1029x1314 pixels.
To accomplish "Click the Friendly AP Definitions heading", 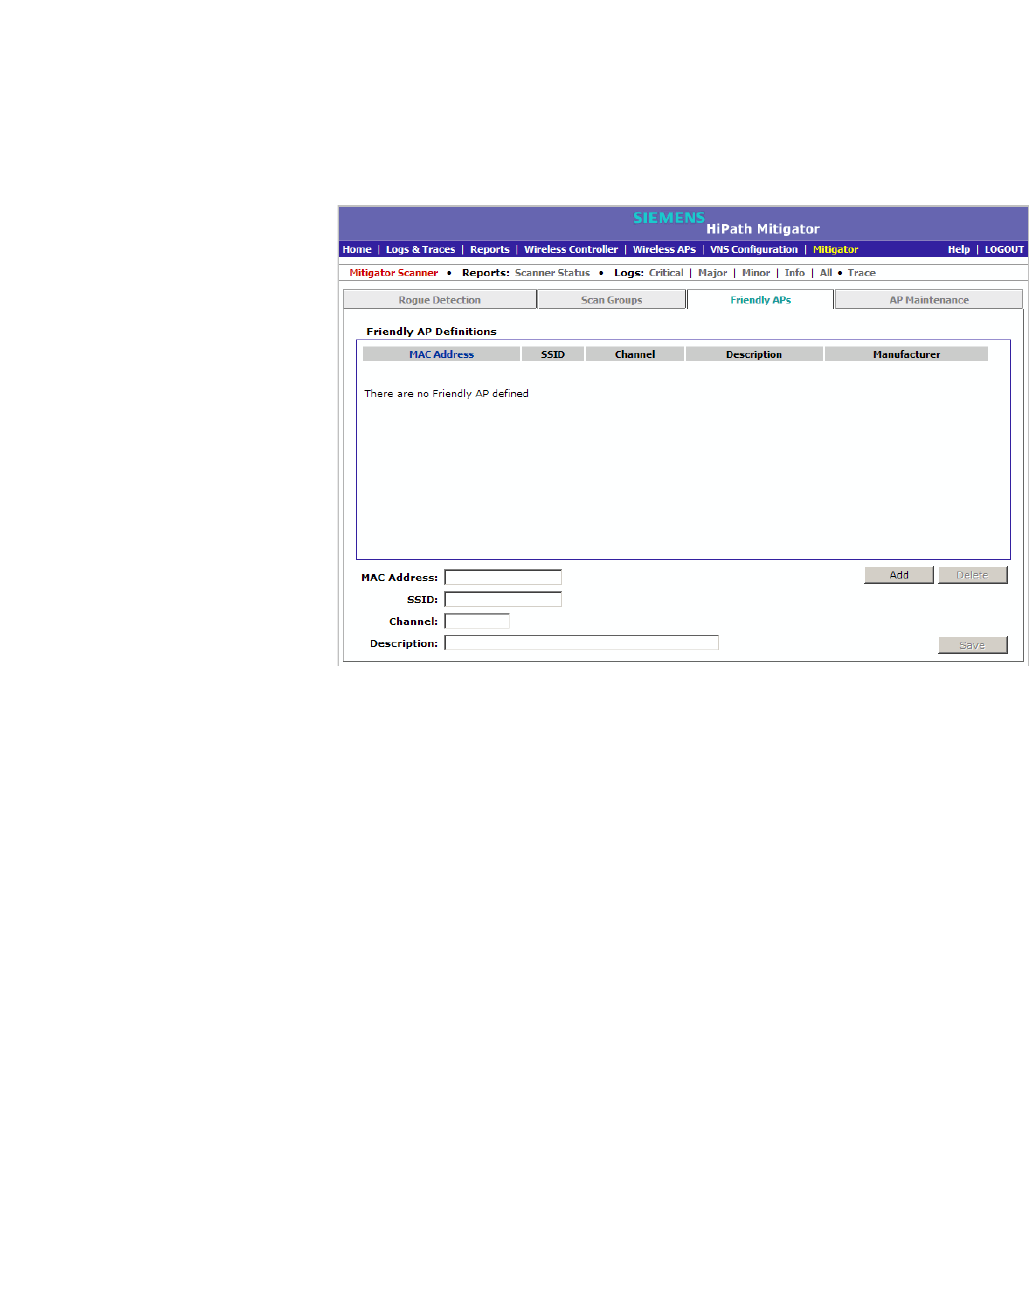I will [431, 332].
